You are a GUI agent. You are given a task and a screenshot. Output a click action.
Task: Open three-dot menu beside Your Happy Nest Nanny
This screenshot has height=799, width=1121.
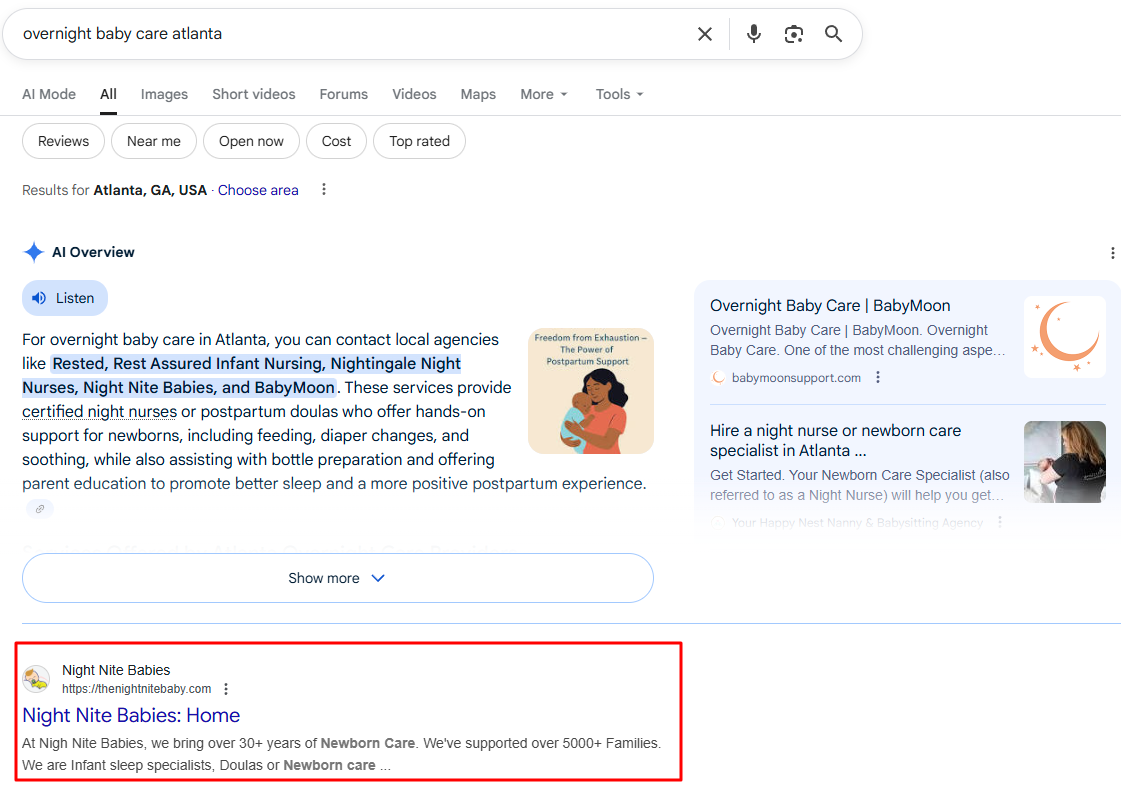tap(999, 522)
